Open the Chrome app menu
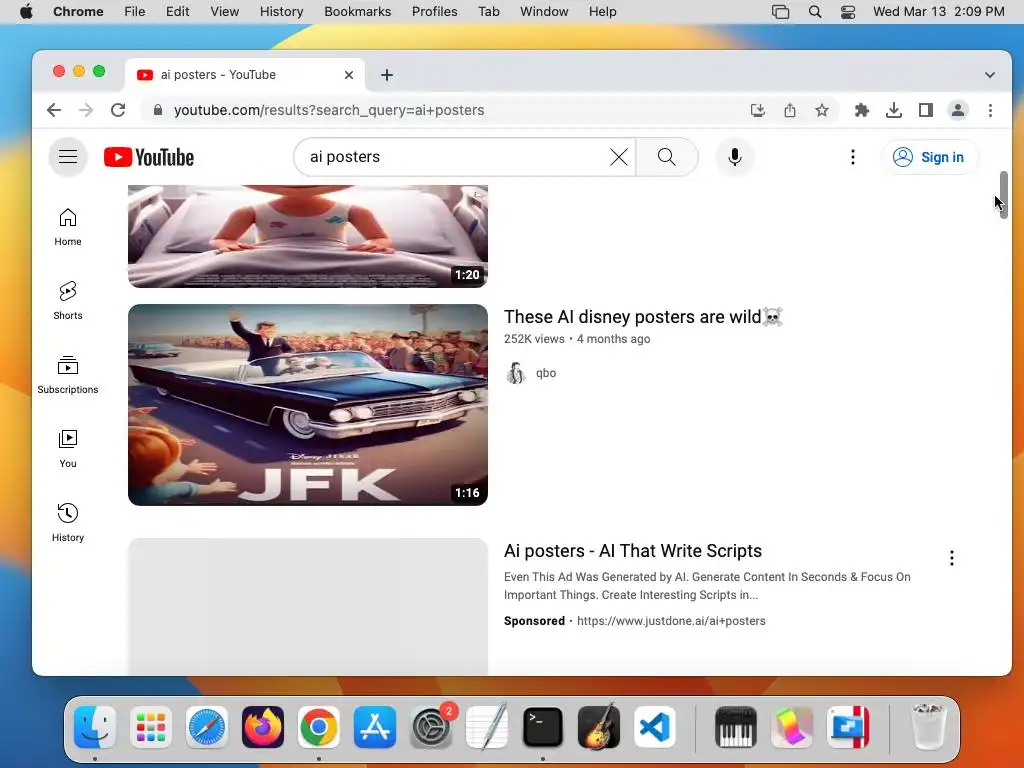The width and height of the screenshot is (1024, 768). 78,12
